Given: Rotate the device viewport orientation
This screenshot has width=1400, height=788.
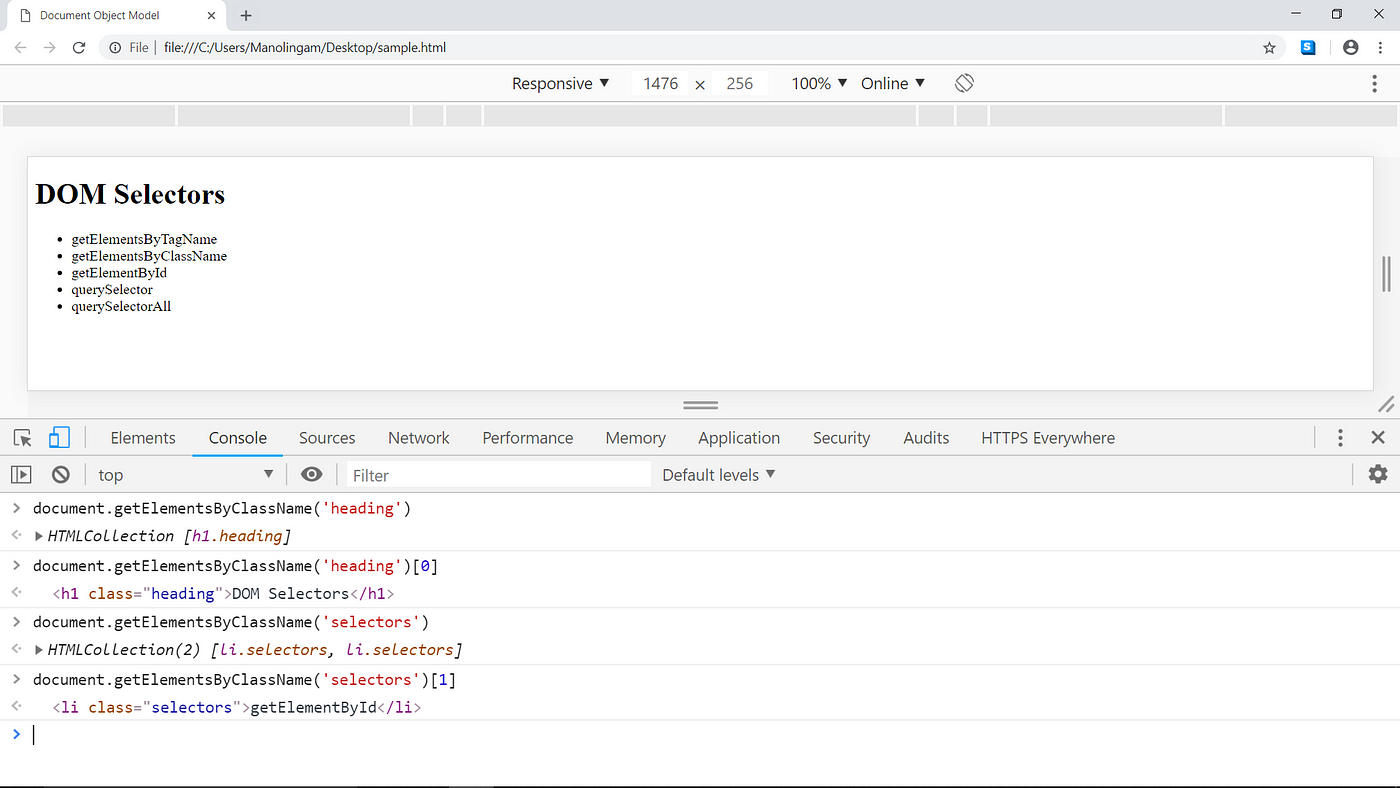Looking at the screenshot, I should click(x=964, y=83).
